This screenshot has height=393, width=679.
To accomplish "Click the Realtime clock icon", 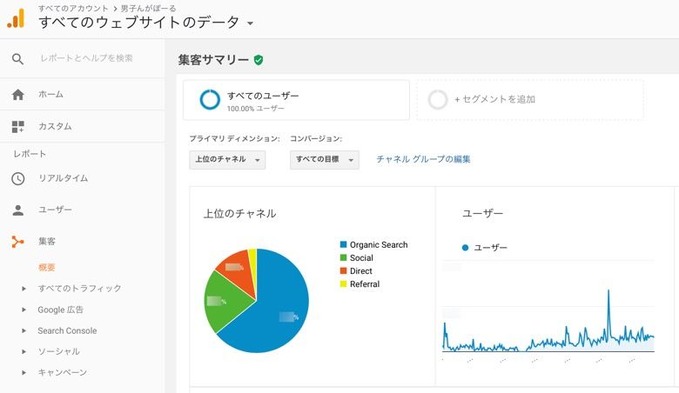I will pyautogui.click(x=18, y=178).
